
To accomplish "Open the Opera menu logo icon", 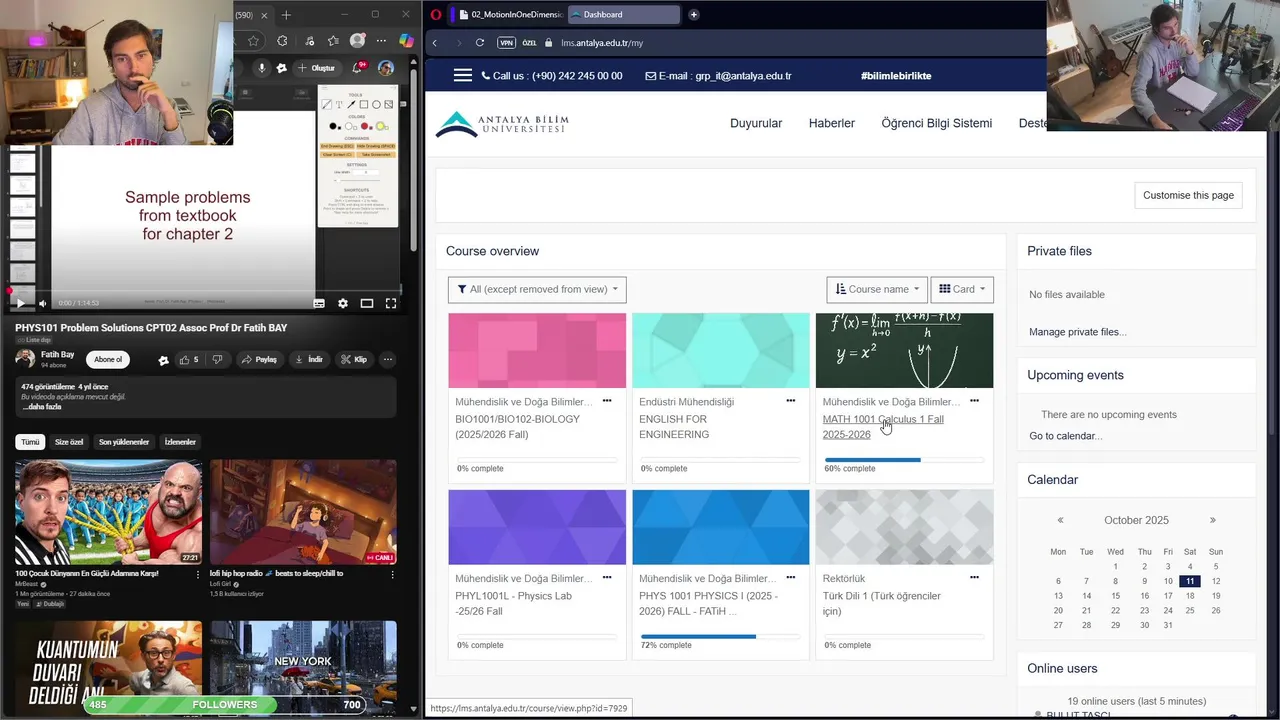I will tap(436, 15).
